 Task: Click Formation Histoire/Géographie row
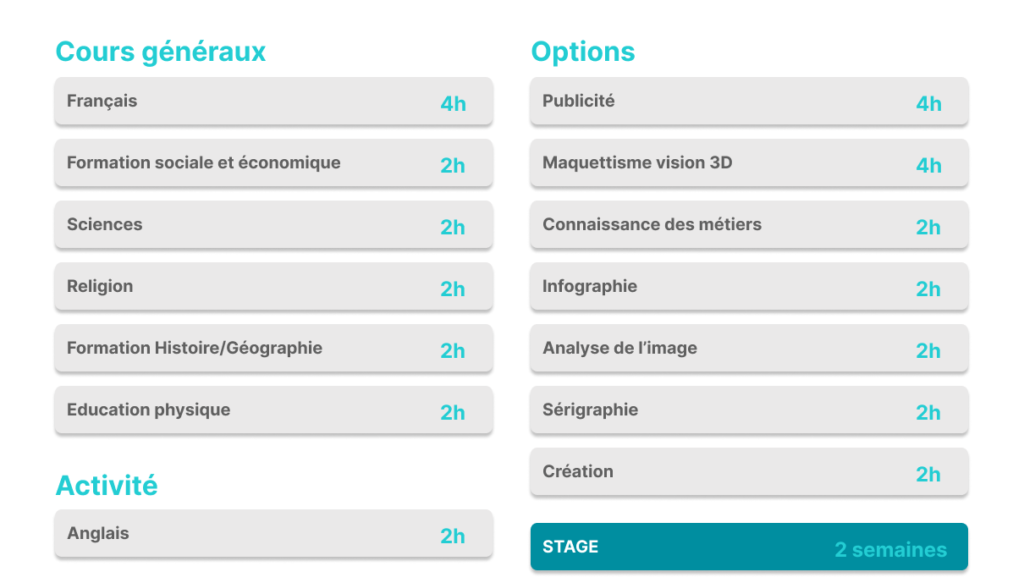(x=274, y=349)
